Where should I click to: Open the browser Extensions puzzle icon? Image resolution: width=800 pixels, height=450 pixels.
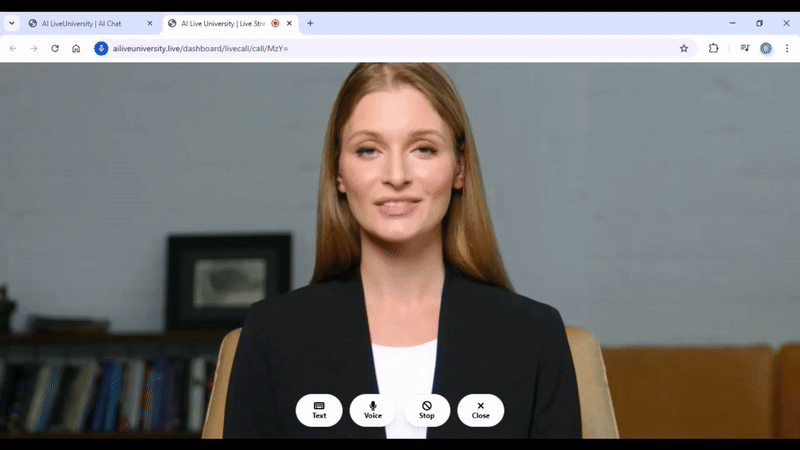(x=714, y=48)
